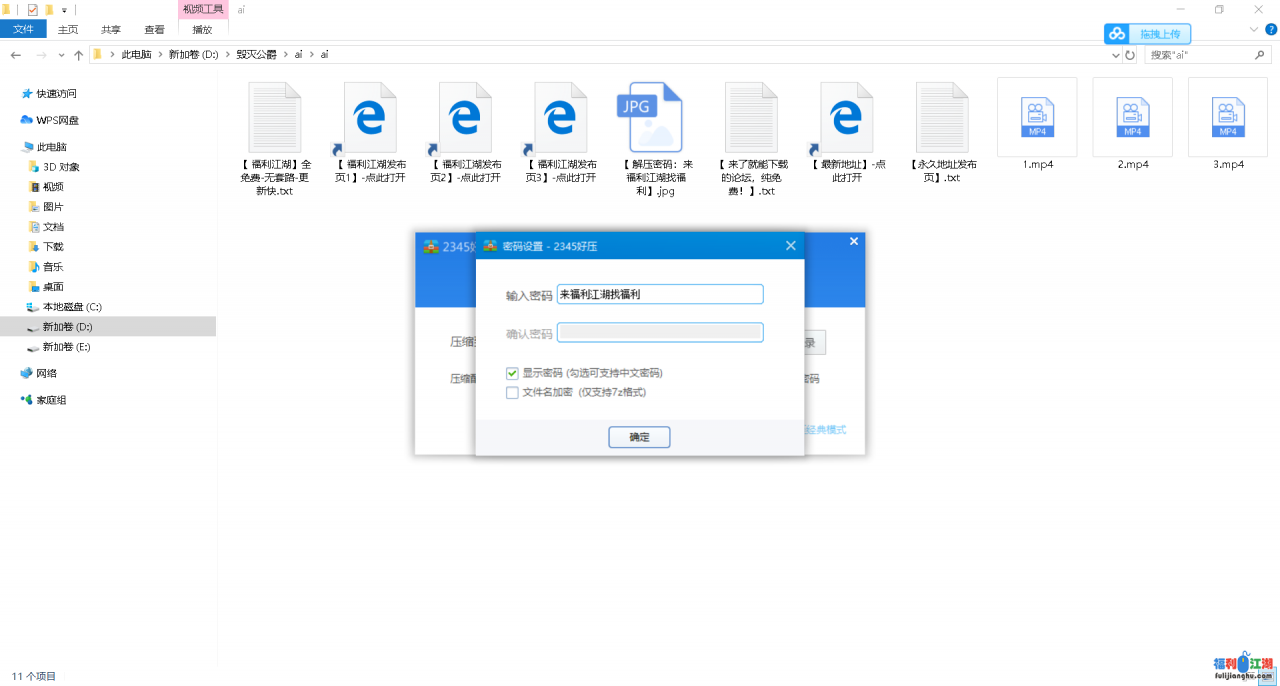Viewport: 1280px width, 686px height.
Task: Click the 拖拽上传 cloud upload icon
Action: (1117, 34)
